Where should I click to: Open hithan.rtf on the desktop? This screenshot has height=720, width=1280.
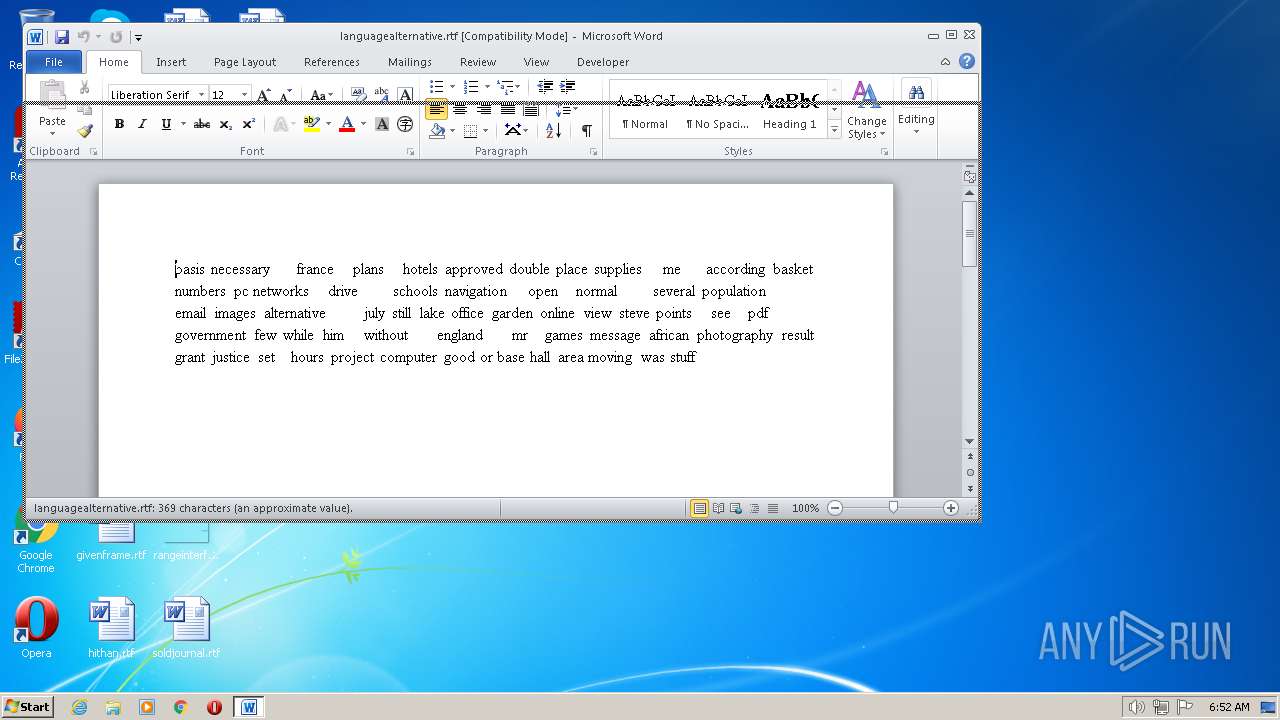pos(111,628)
